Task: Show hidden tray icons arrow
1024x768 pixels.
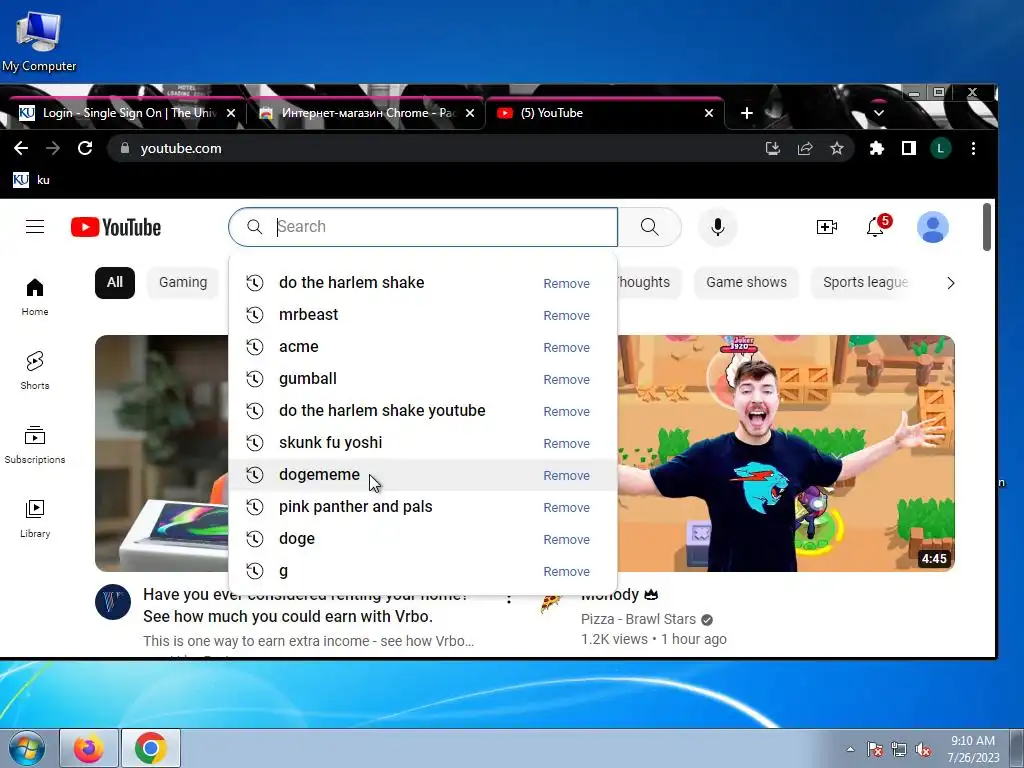Action: click(850, 749)
